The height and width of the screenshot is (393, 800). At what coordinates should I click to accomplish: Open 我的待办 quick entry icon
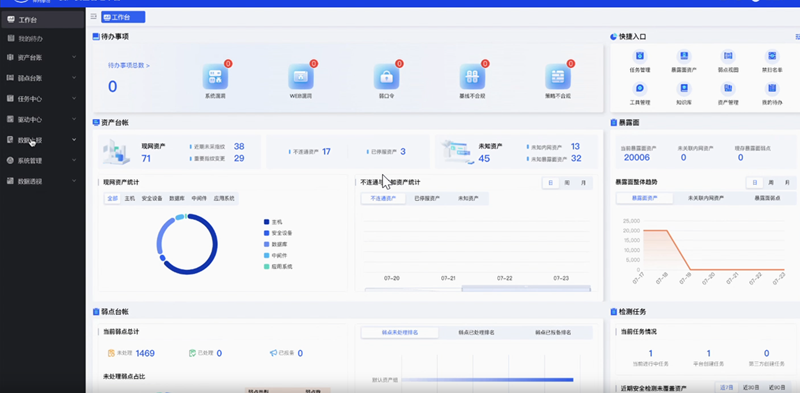pyautogui.click(x=772, y=88)
